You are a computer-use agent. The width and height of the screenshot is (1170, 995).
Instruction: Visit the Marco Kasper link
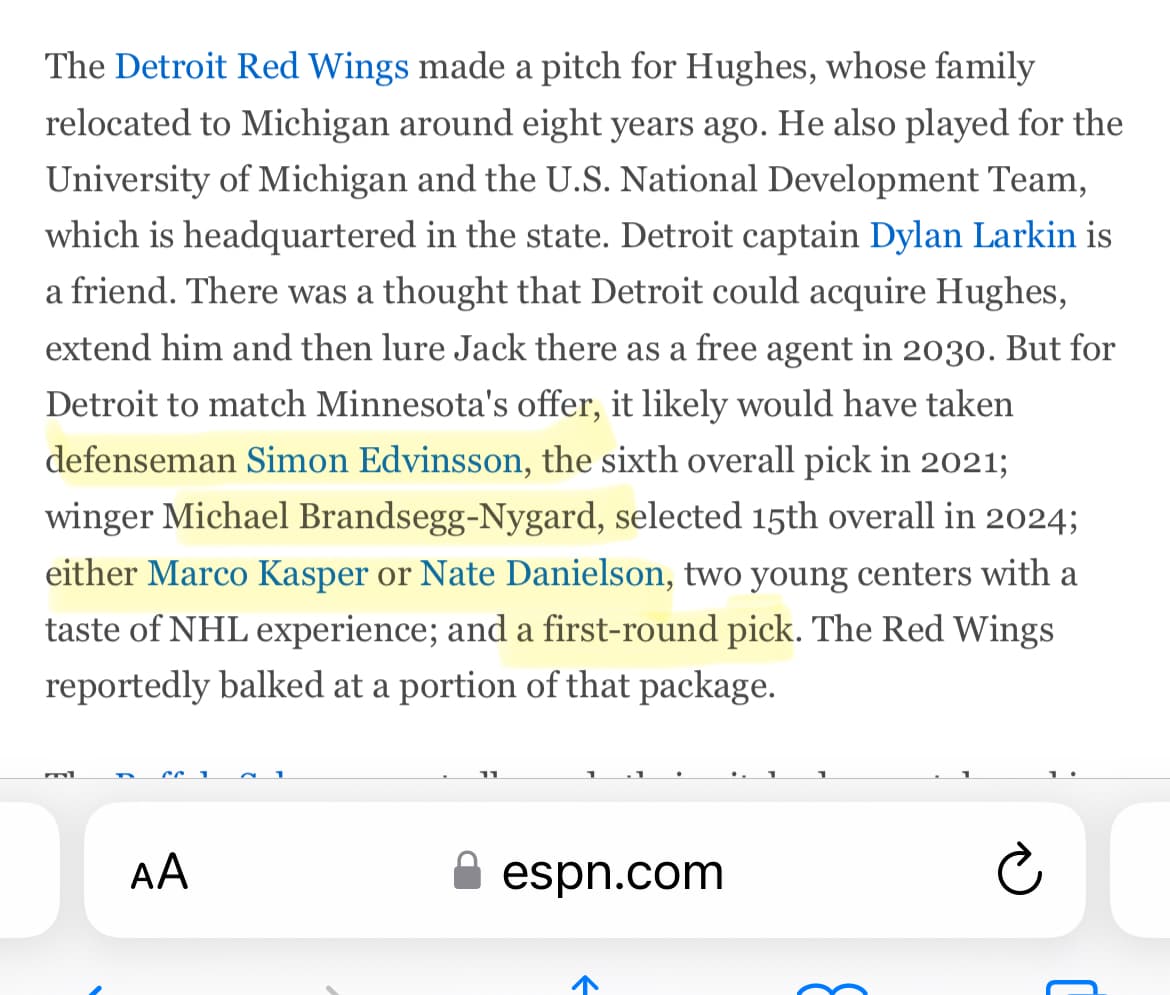[x=256, y=573]
